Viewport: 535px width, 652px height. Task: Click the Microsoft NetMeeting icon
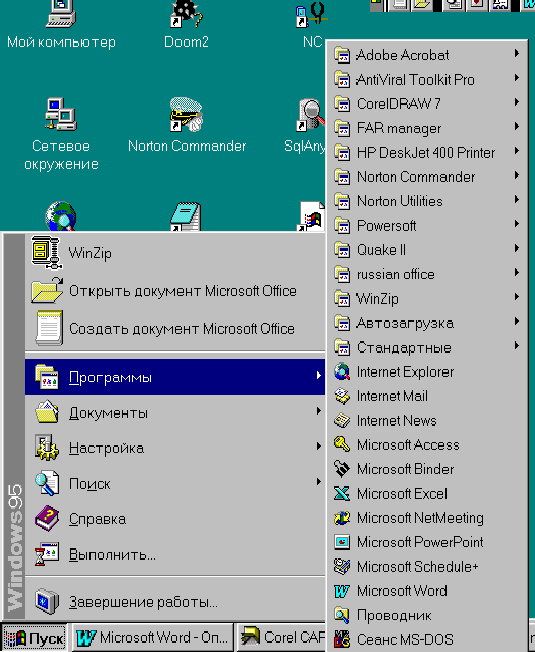coord(342,518)
